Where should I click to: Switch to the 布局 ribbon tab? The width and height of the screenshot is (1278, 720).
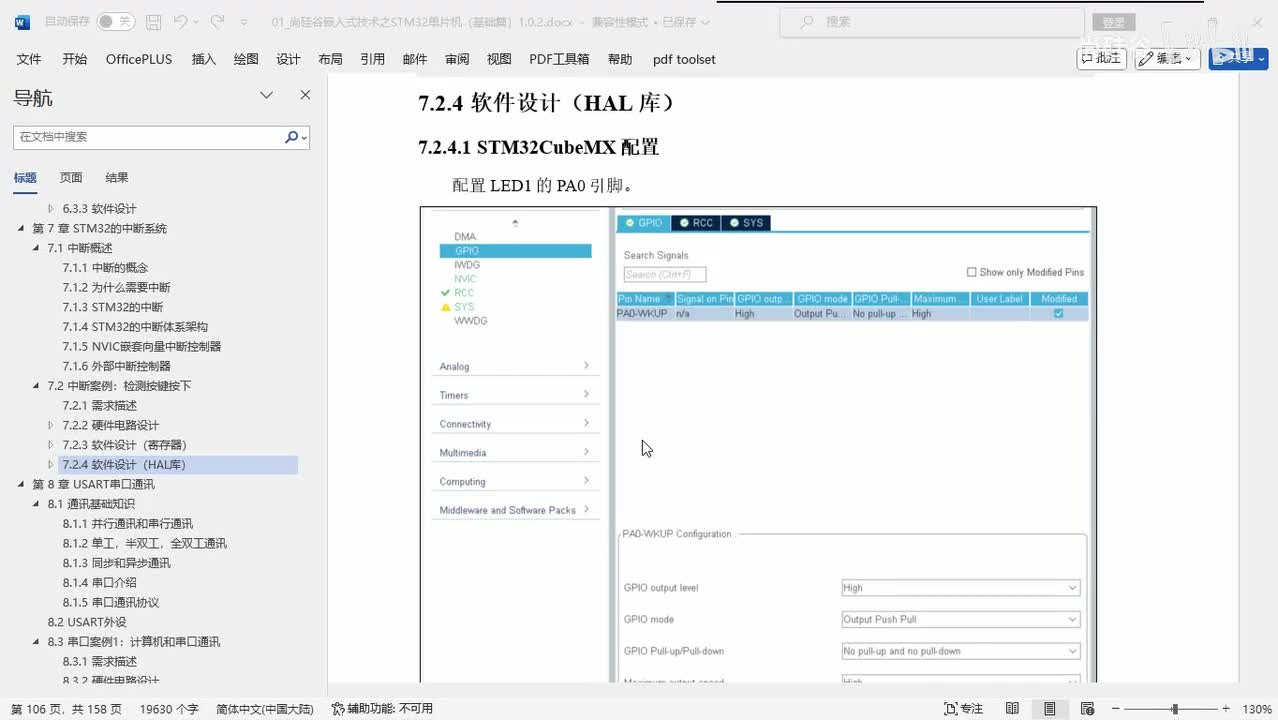point(330,59)
